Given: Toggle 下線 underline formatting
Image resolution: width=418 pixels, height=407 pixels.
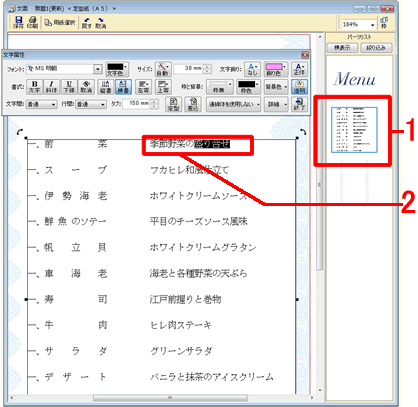Looking at the screenshot, I should (69, 87).
